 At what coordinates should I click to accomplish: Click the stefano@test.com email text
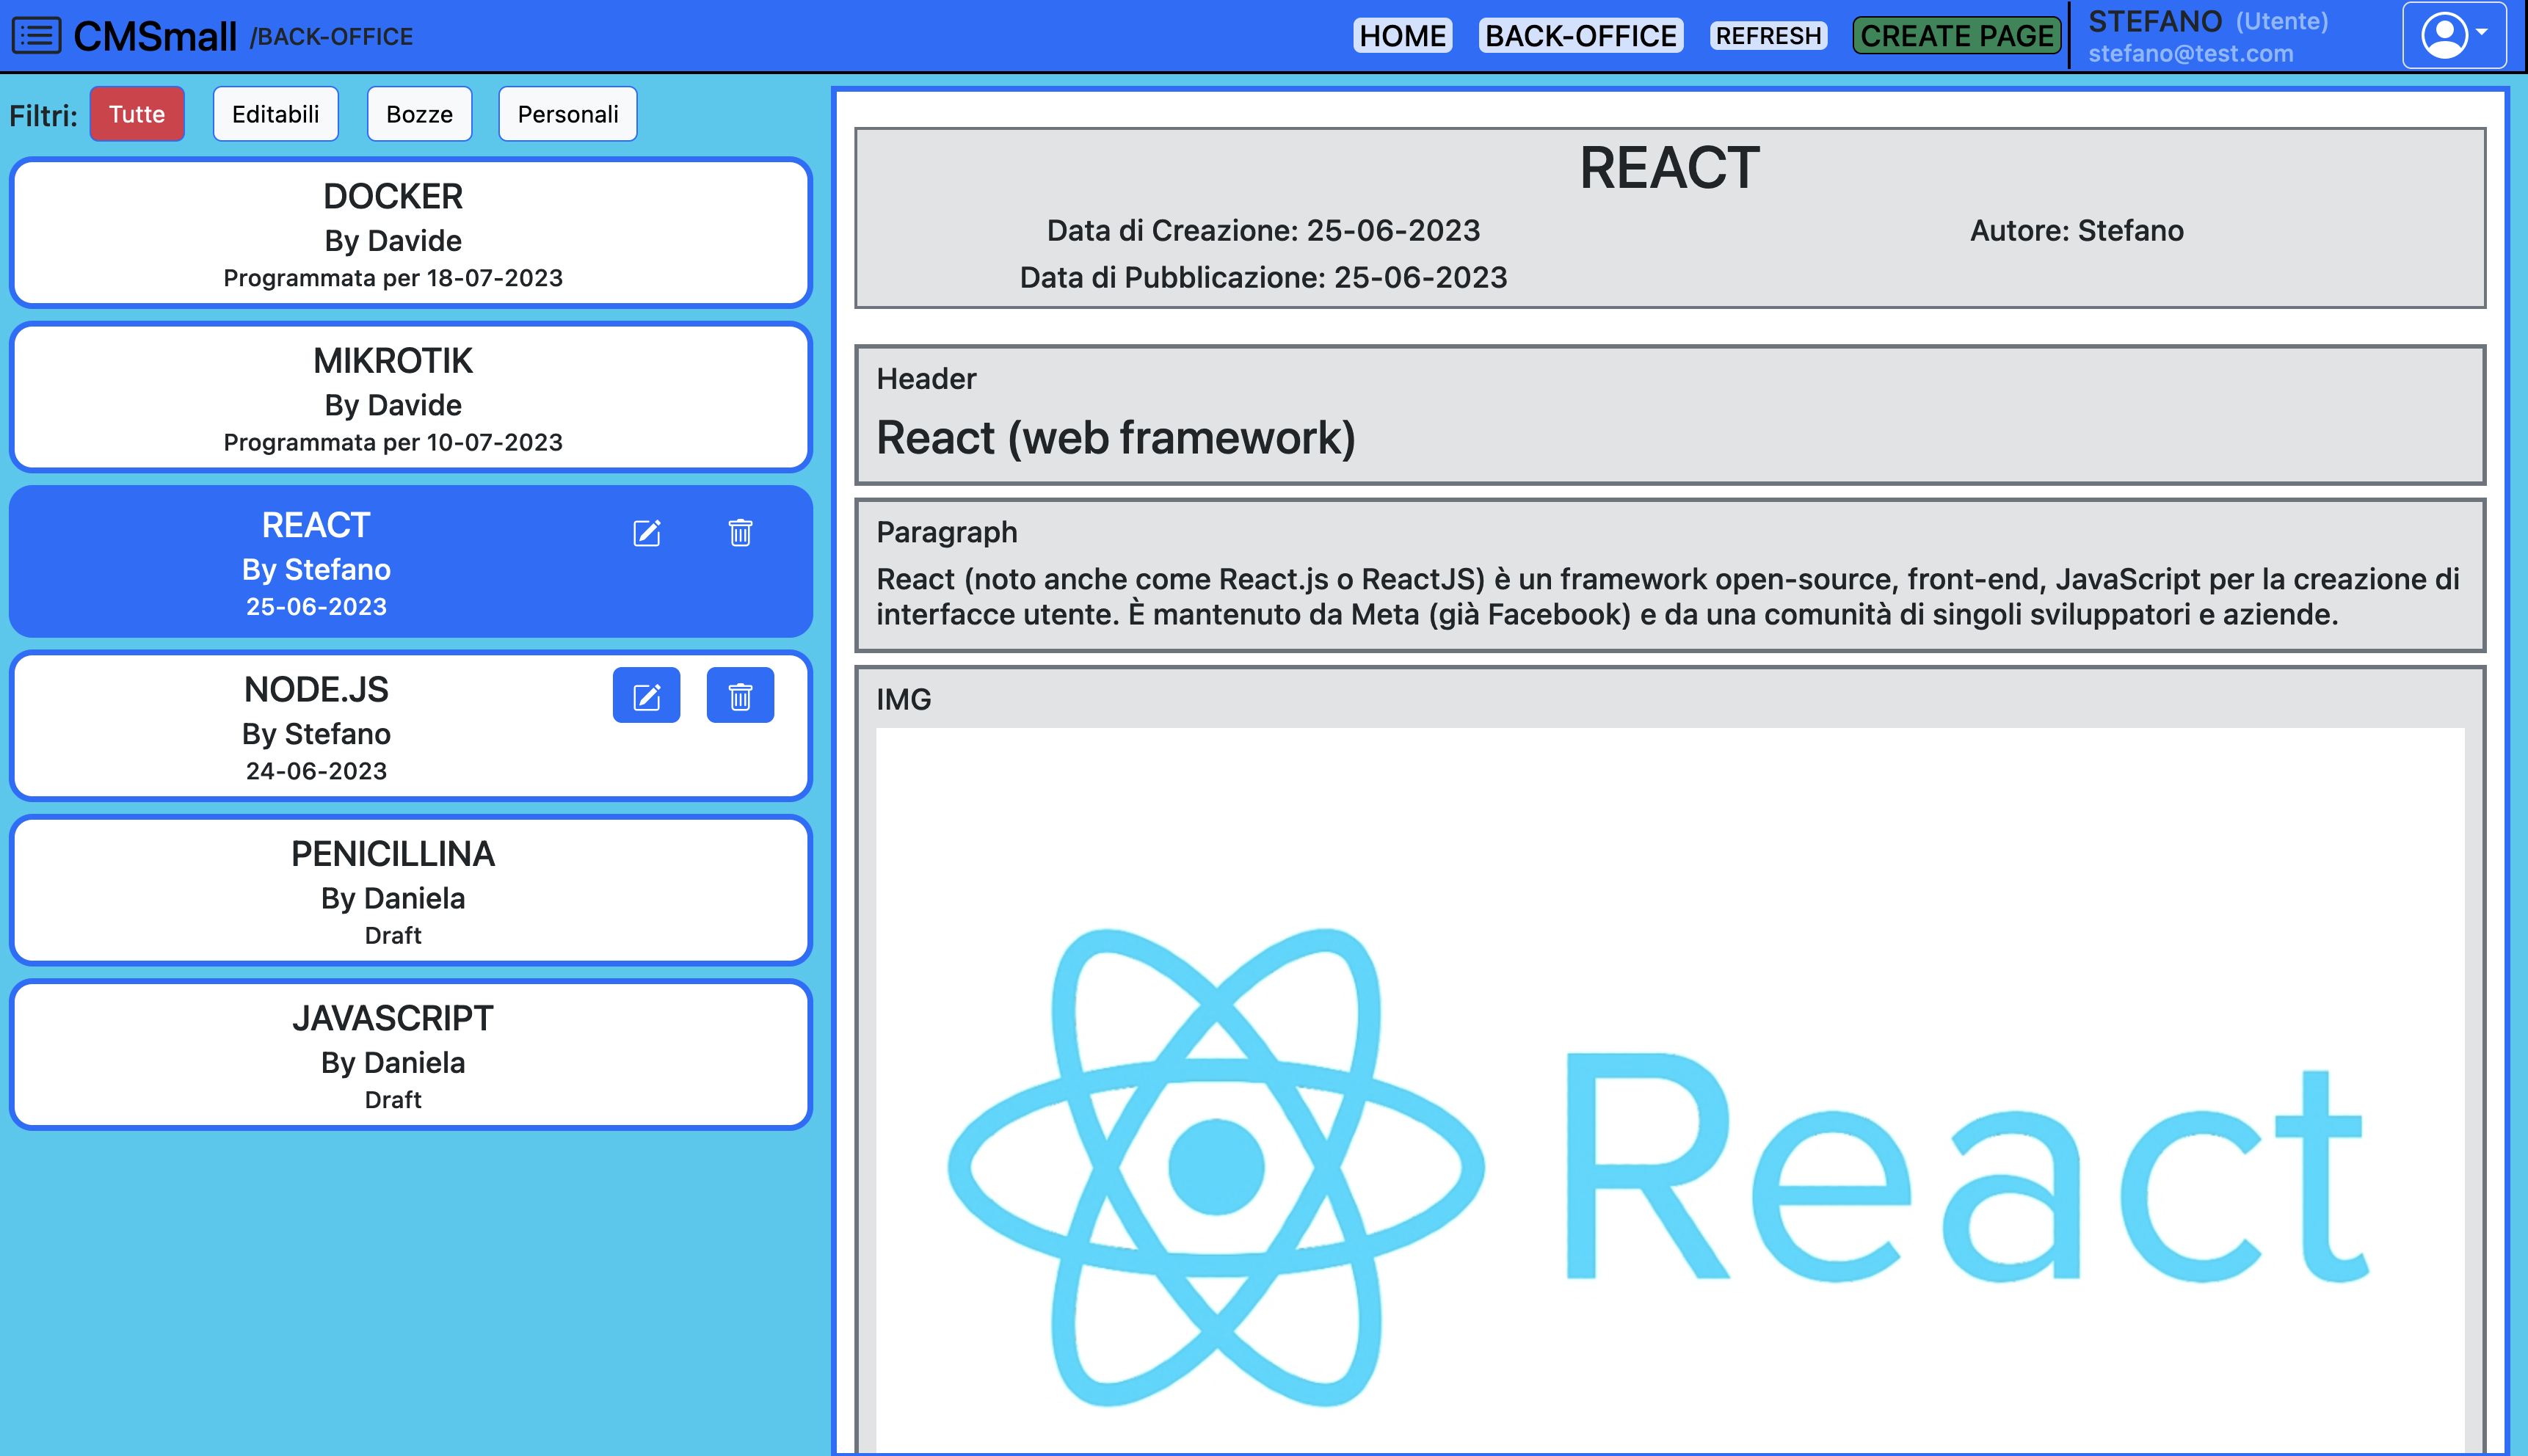coord(2190,54)
